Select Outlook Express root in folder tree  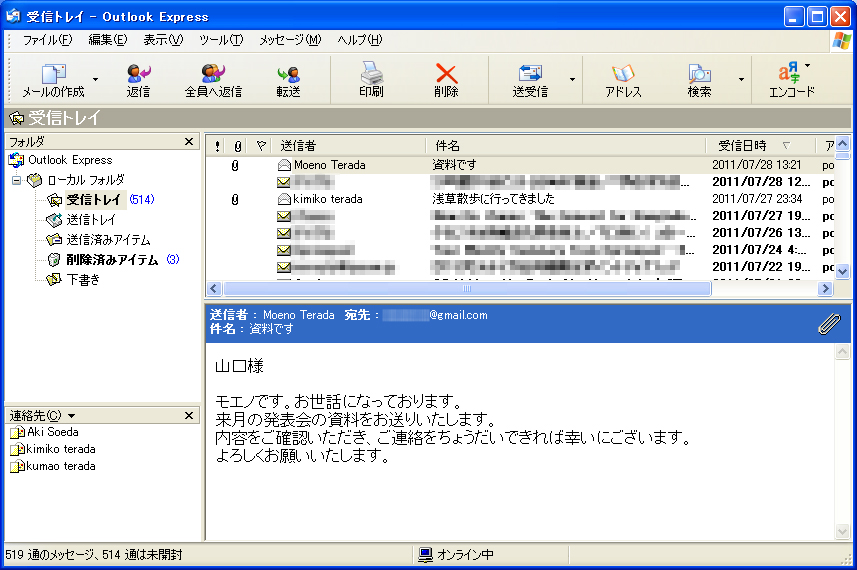coord(70,160)
